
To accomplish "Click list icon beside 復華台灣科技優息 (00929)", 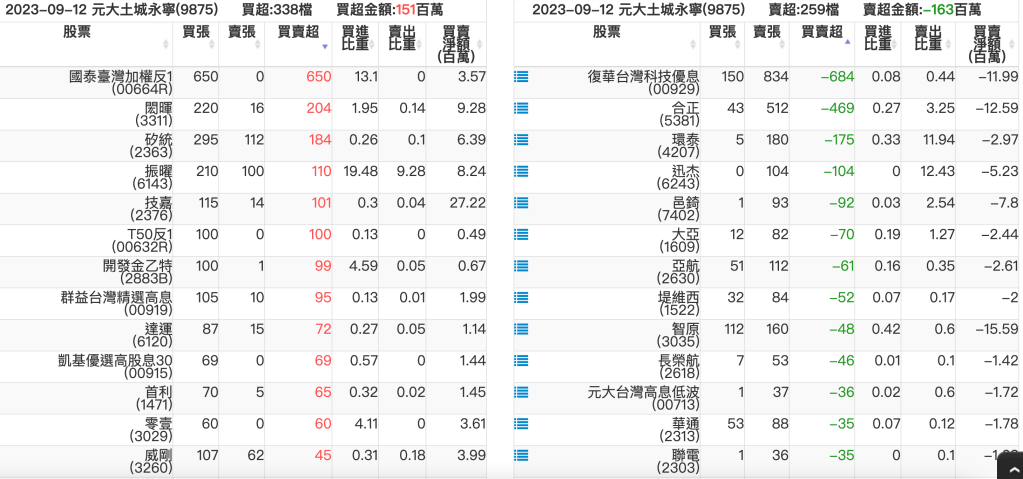I will pos(521,76).
